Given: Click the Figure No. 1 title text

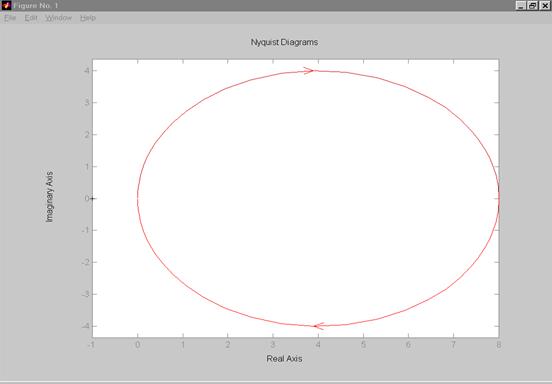Looking at the screenshot, I should pyautogui.click(x=36, y=6).
